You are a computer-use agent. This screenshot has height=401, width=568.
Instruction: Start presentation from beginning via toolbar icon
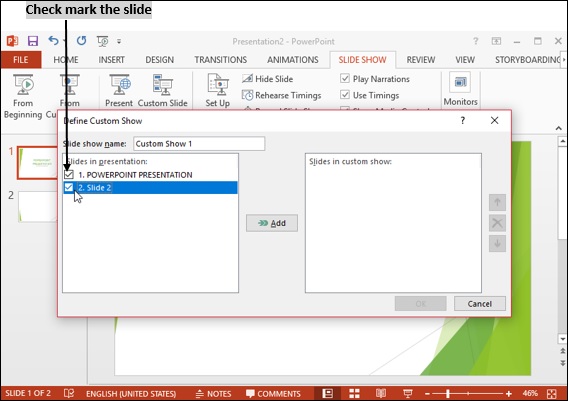click(103, 41)
